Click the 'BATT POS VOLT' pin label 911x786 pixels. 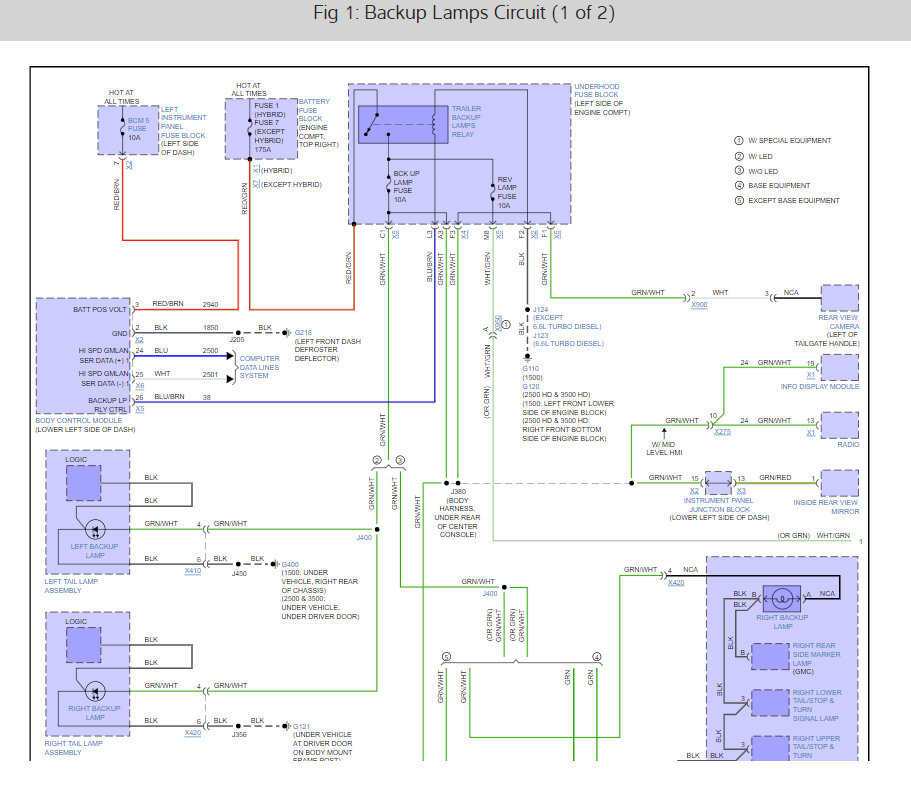pos(99,310)
